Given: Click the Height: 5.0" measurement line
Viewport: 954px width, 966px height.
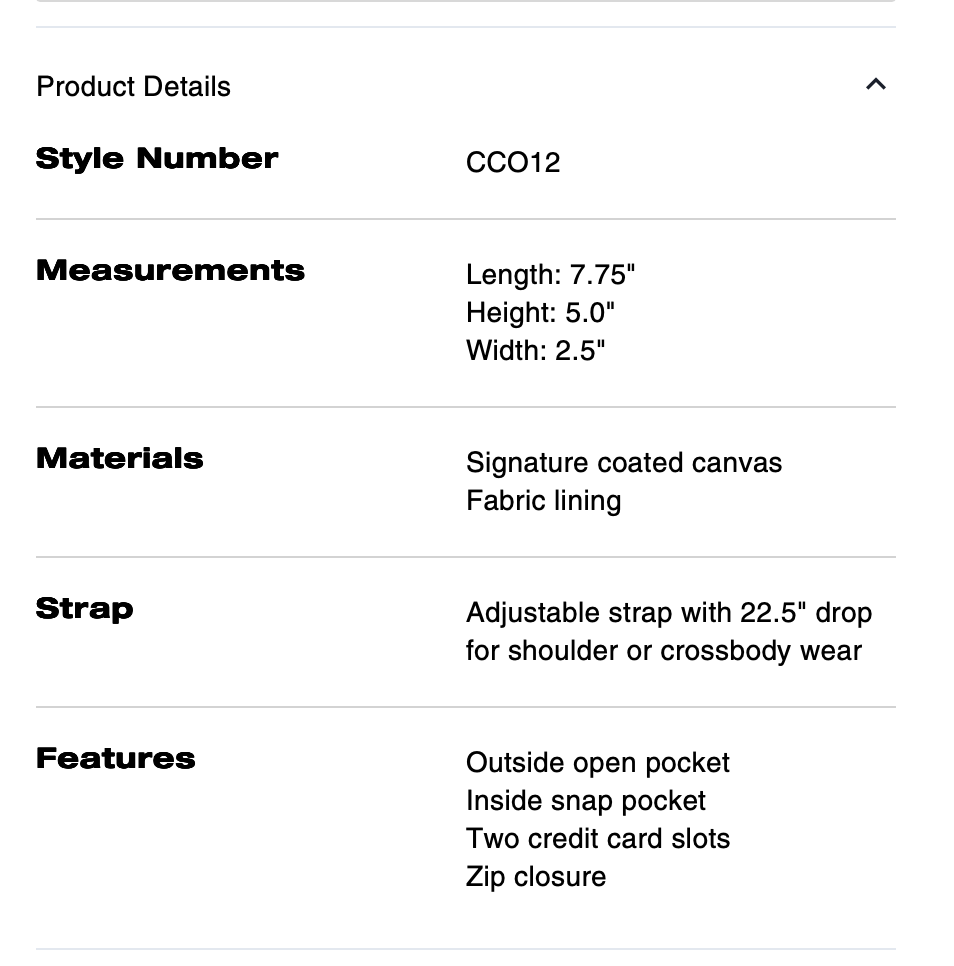Looking at the screenshot, I should click(x=540, y=313).
